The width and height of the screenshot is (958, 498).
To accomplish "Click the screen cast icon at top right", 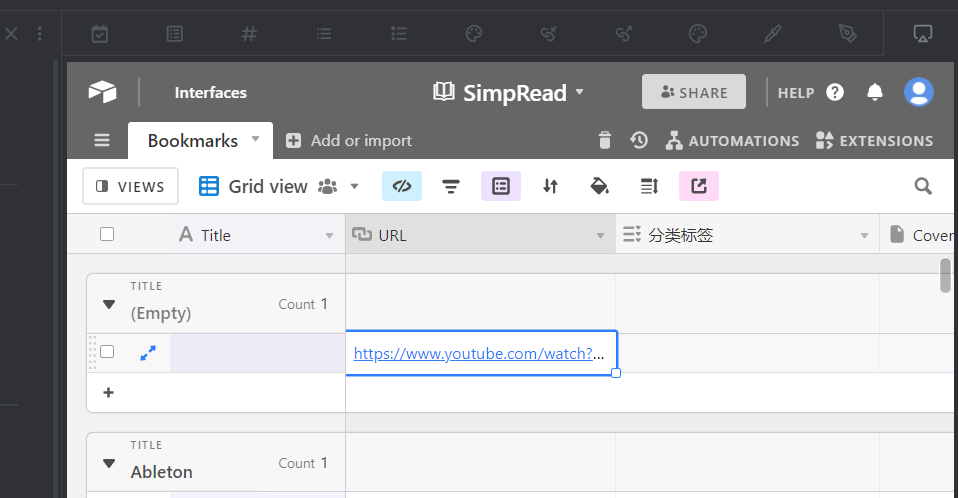I will point(923,34).
